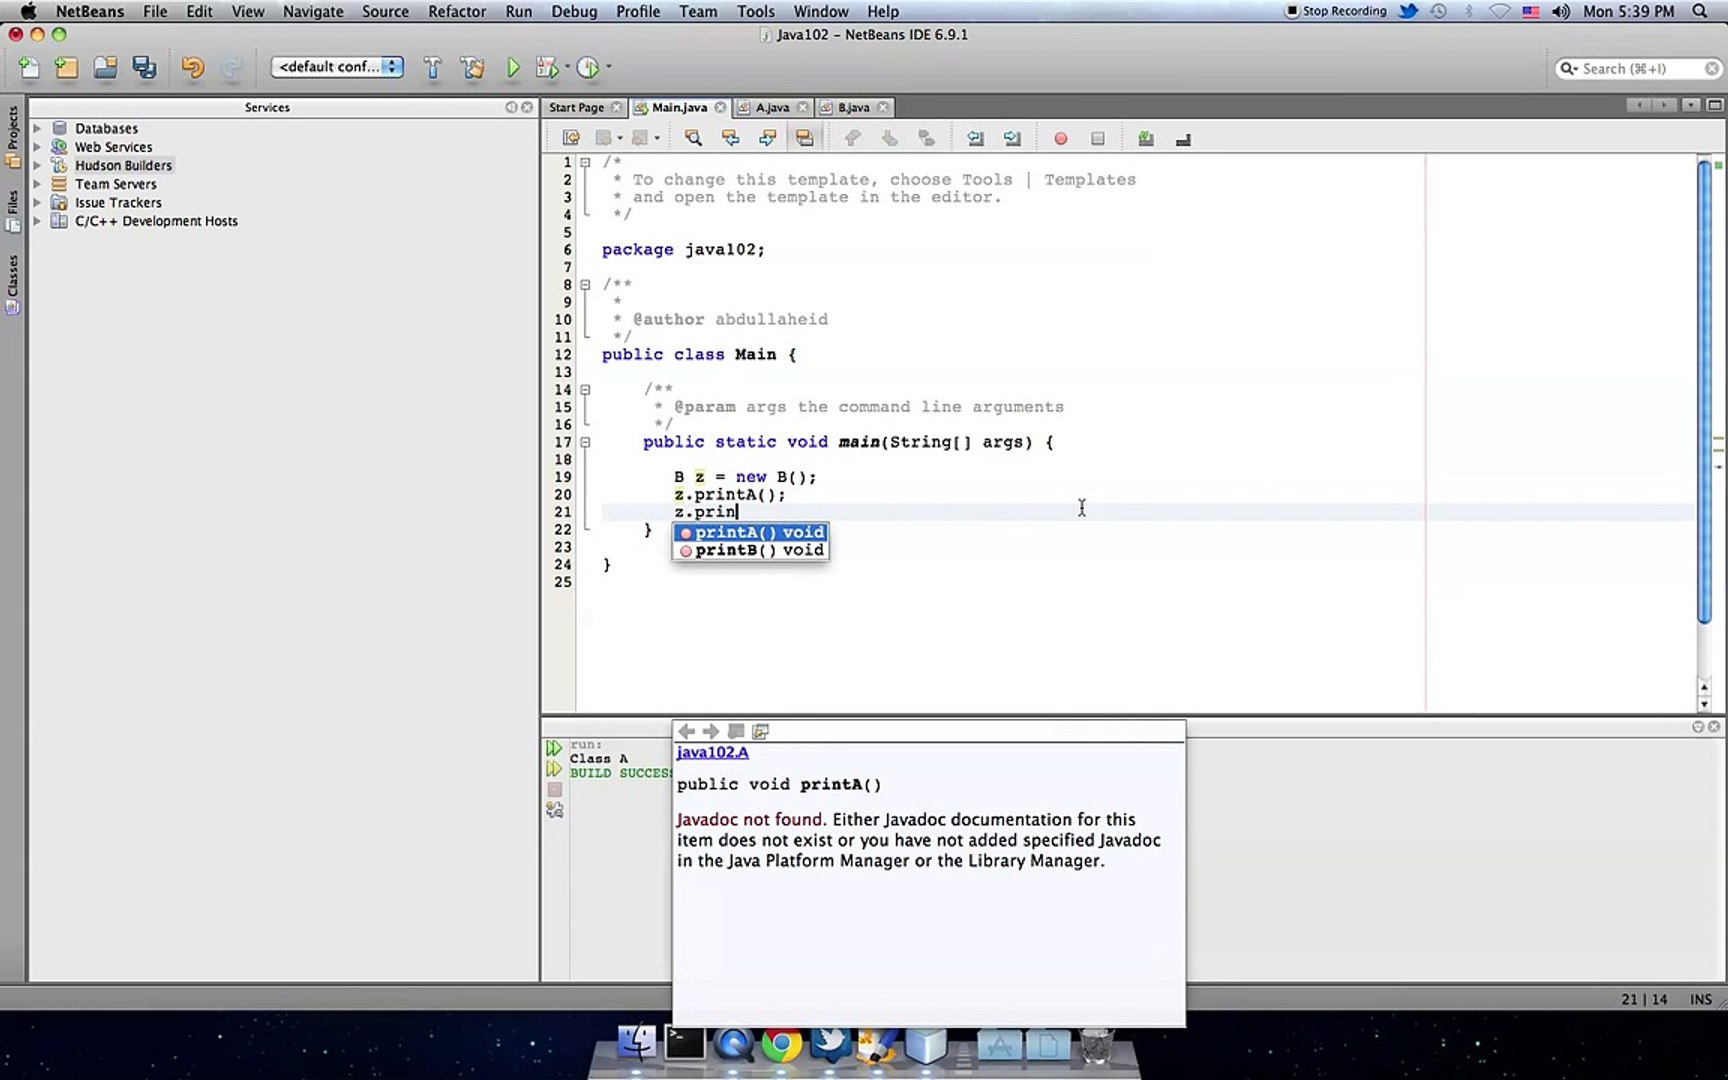Select printB() void from the completion popup

click(x=750, y=550)
